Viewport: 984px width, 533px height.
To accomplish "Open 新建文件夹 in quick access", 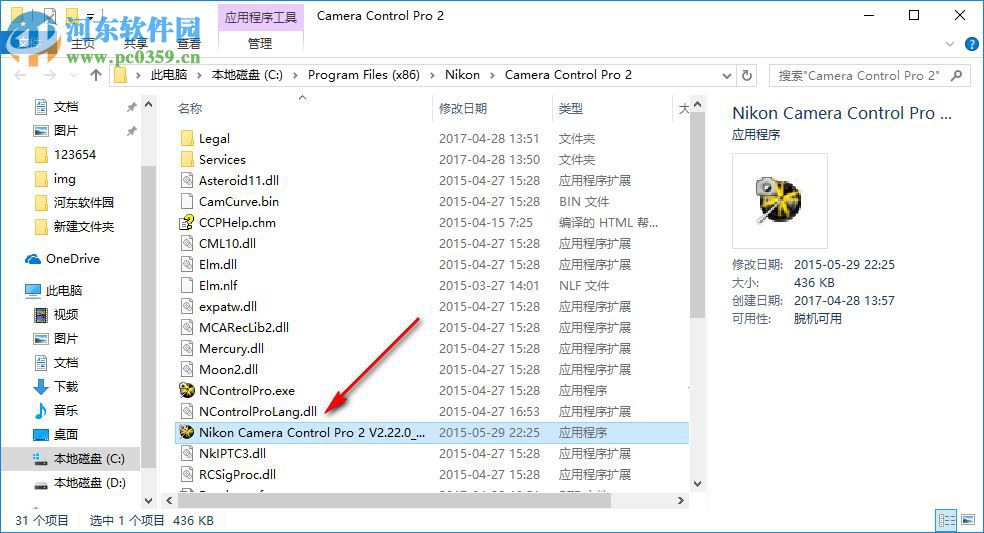I will 74,227.
